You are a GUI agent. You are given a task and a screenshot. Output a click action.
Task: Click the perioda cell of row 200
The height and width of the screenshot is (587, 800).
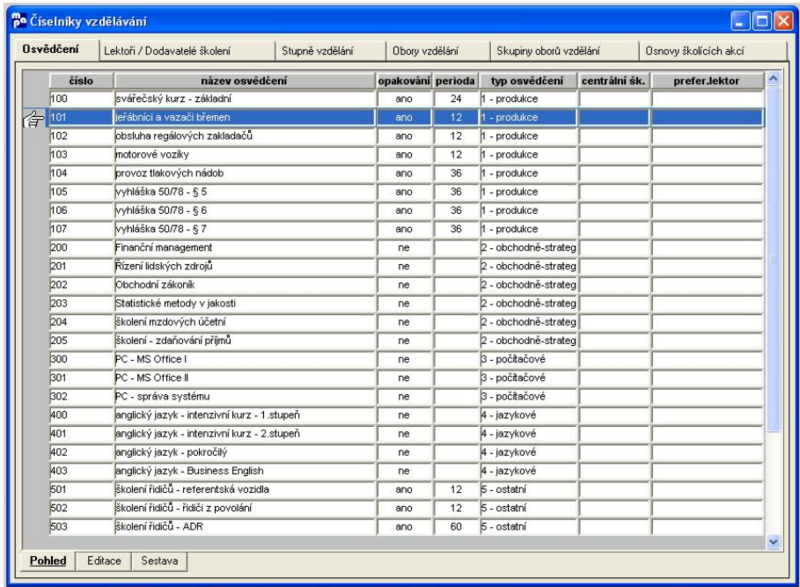(456, 248)
